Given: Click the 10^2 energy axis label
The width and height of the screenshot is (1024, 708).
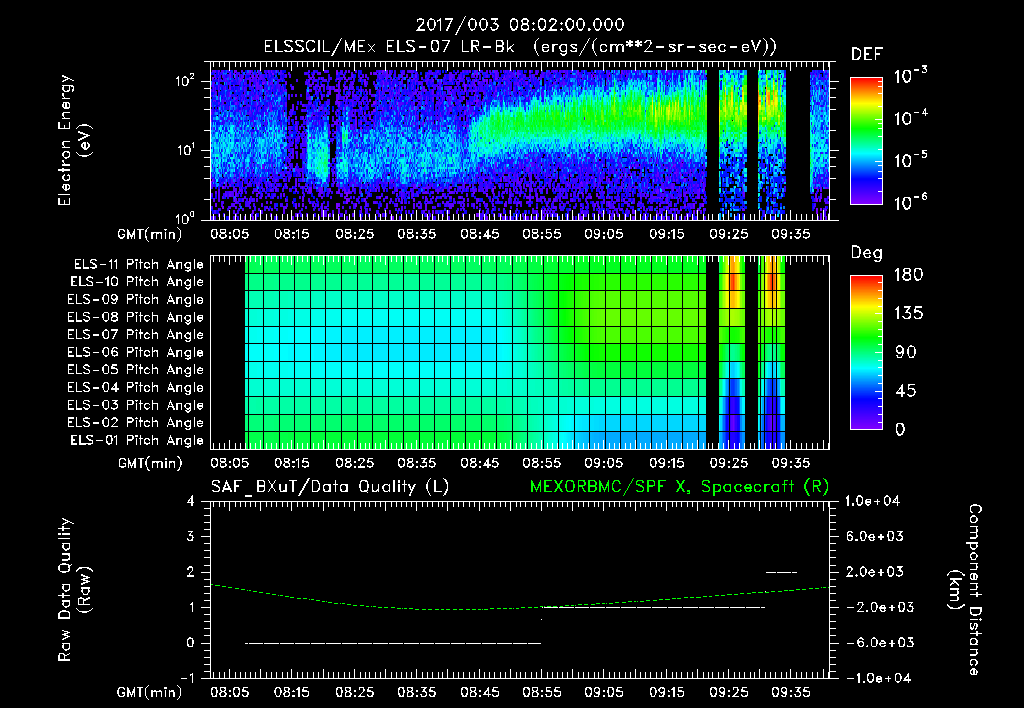Looking at the screenshot, I should [x=185, y=81].
